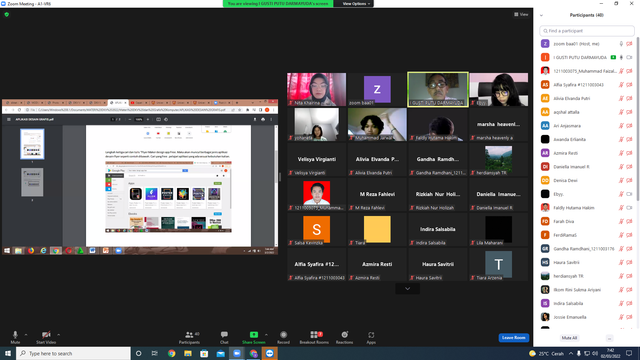Show next page of video gallery
Screen dimensions: 640x360
point(407,289)
